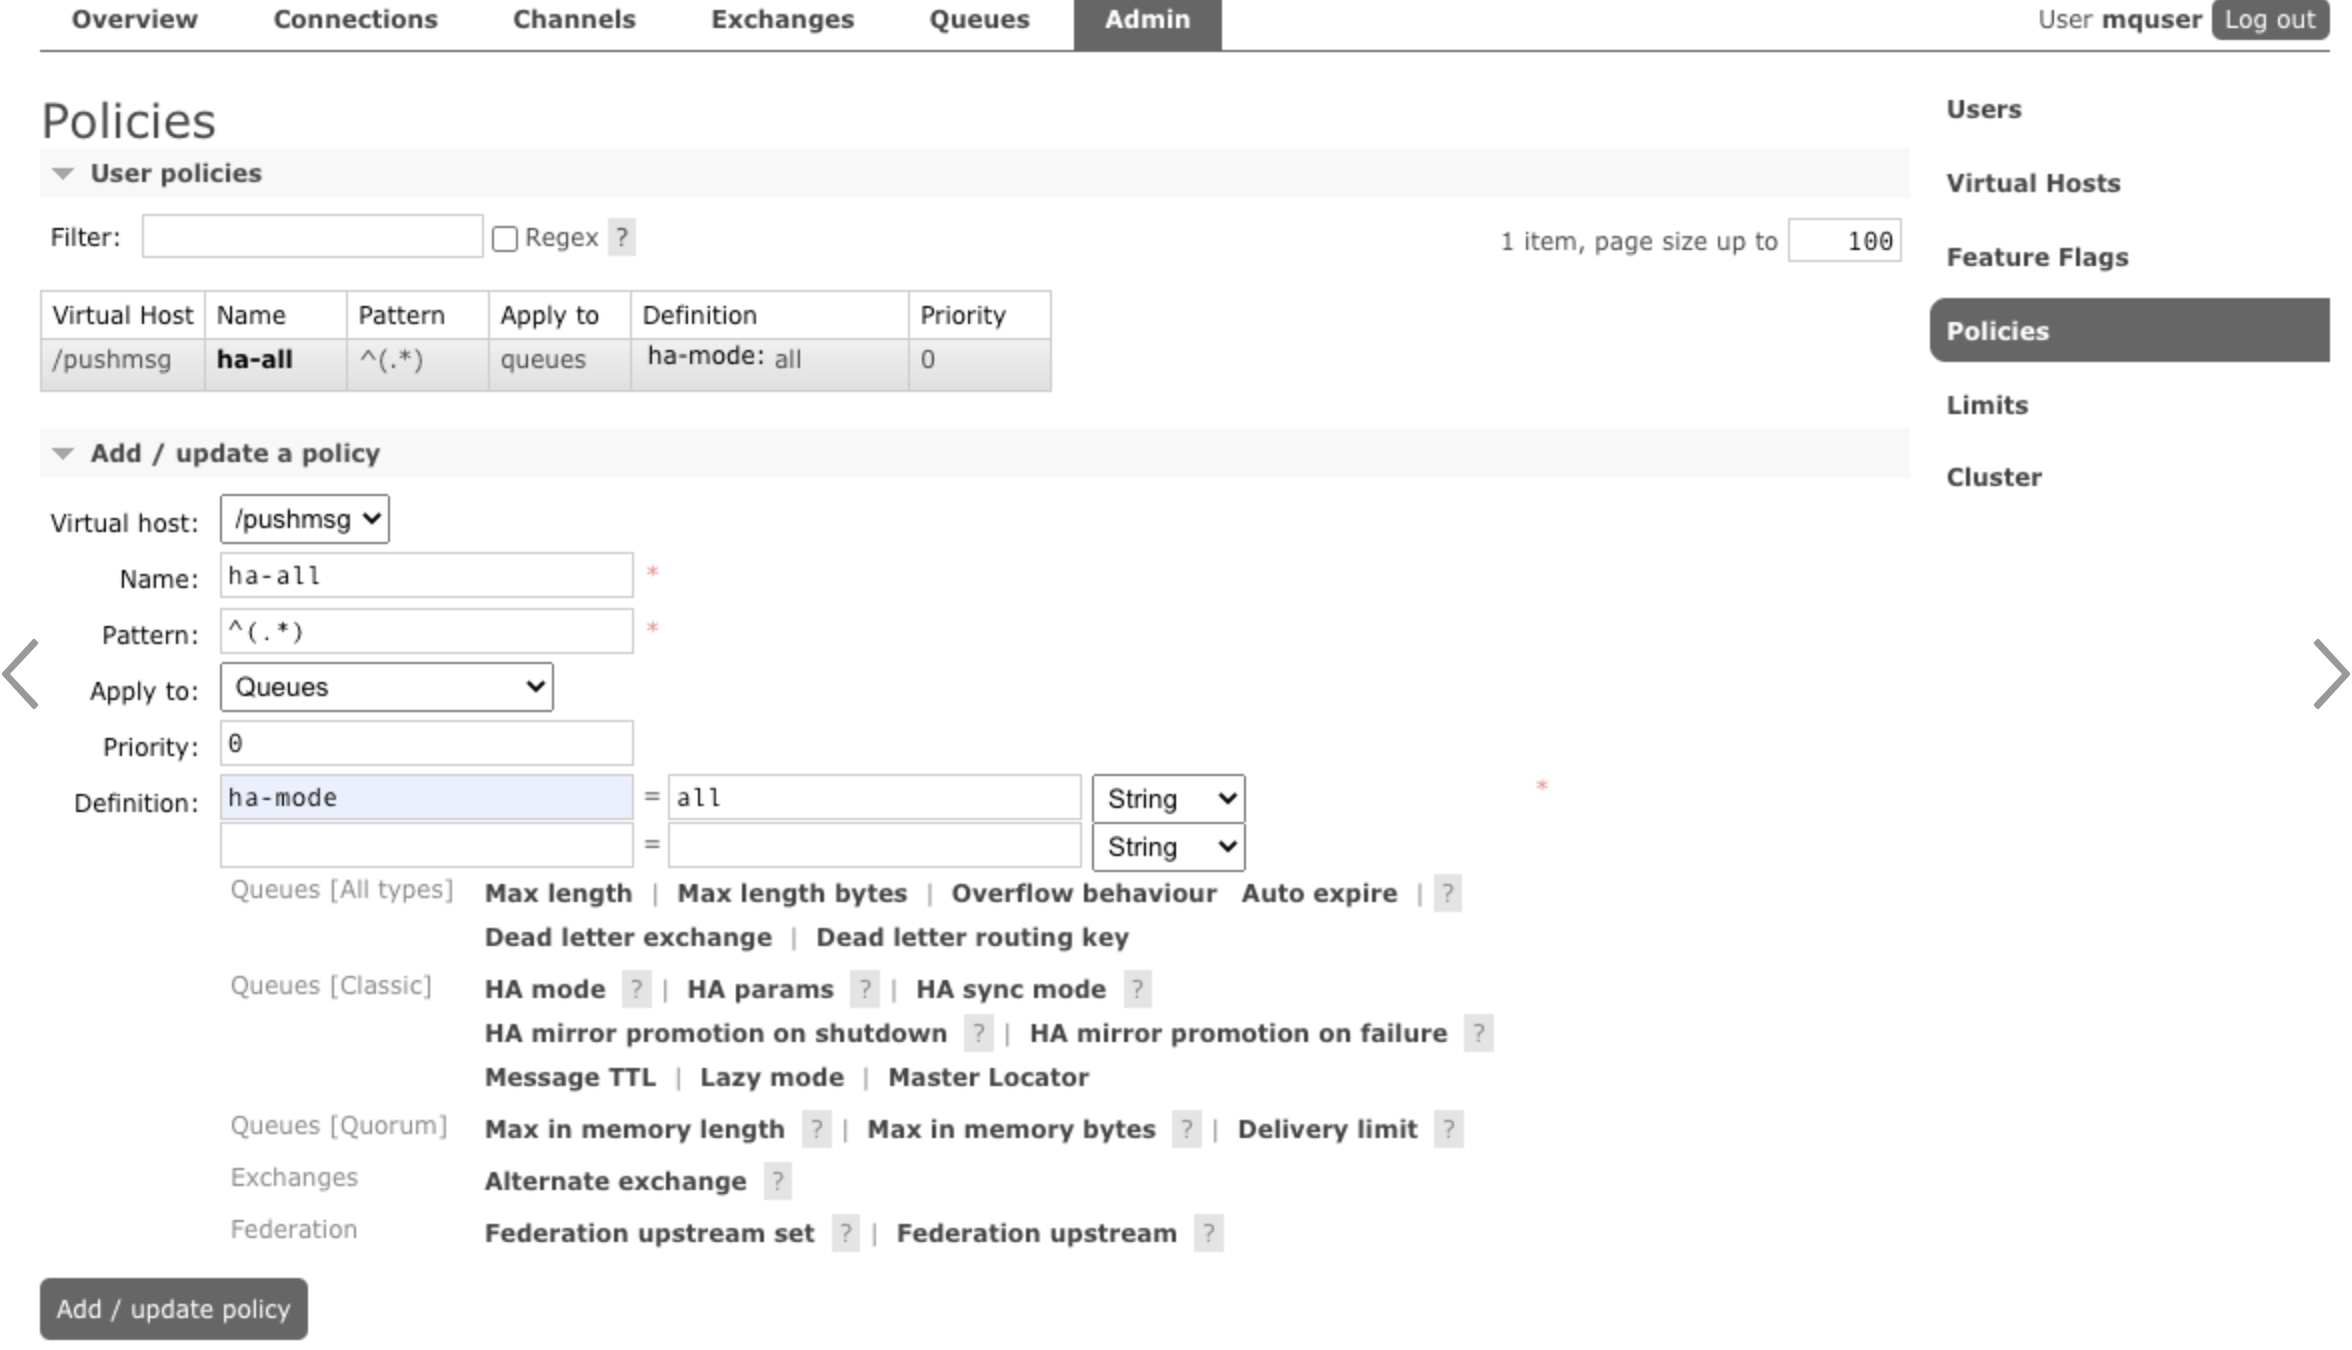Open the Apply to Queues dropdown
The height and width of the screenshot is (1350, 2352).
(386, 687)
